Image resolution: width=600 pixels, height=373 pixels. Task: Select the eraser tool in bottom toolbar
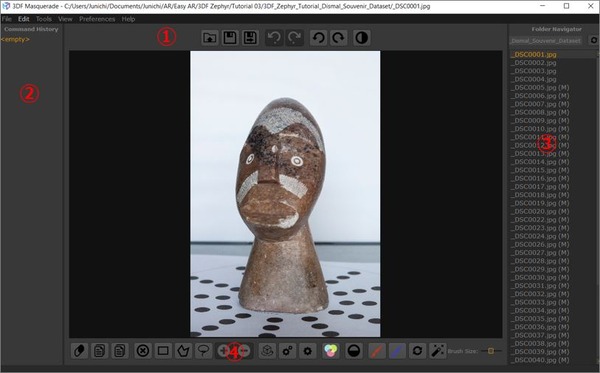click(x=79, y=350)
